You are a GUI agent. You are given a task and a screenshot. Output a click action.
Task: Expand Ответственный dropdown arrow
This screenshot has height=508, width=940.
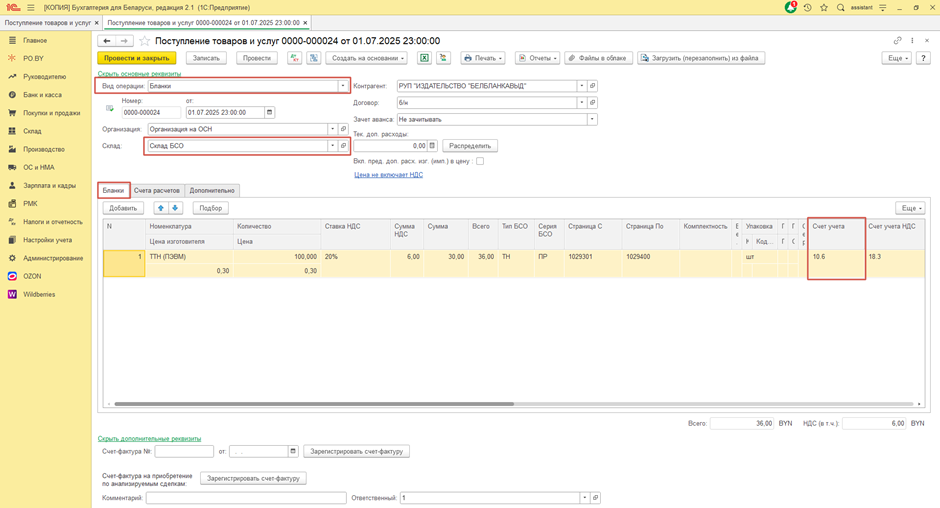pos(585,498)
